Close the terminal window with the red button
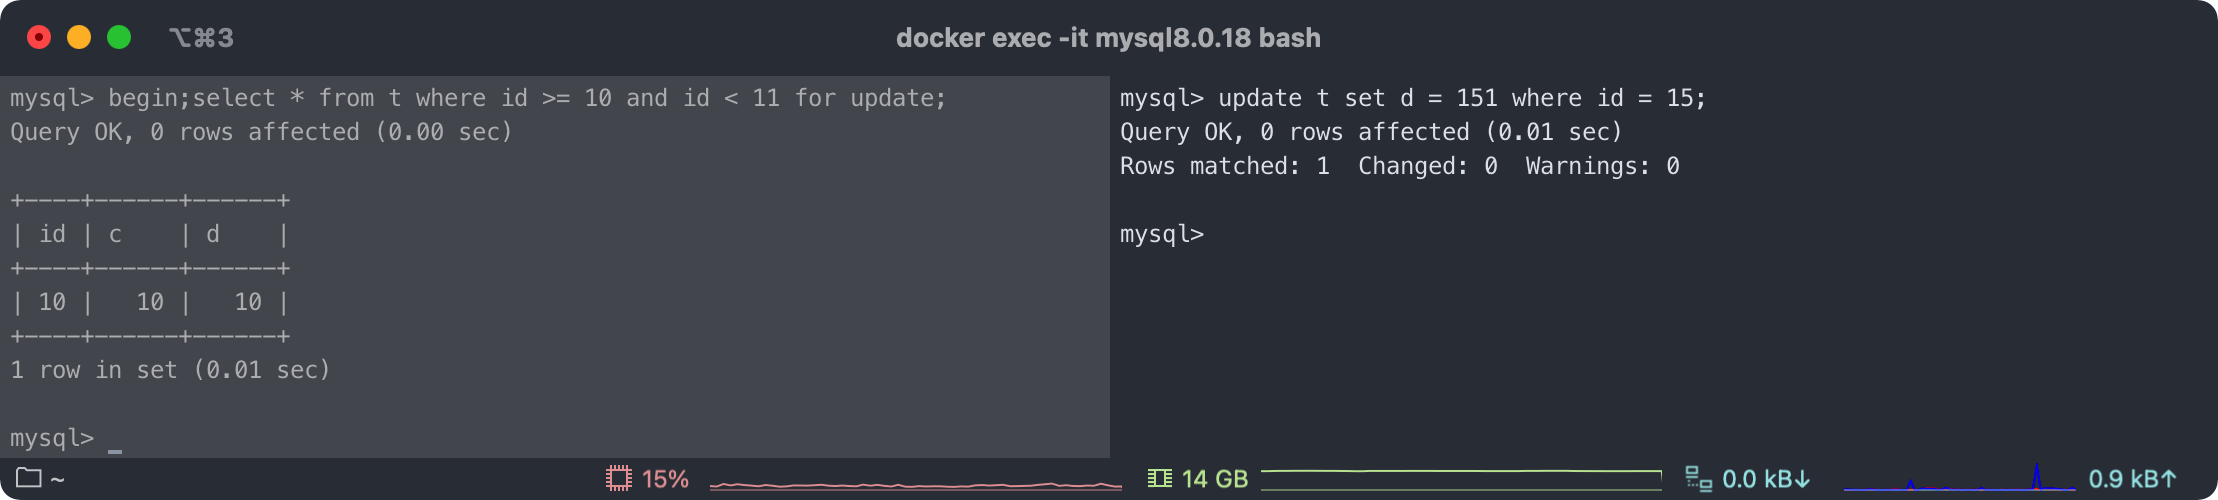The height and width of the screenshot is (500, 2218). [x=39, y=38]
